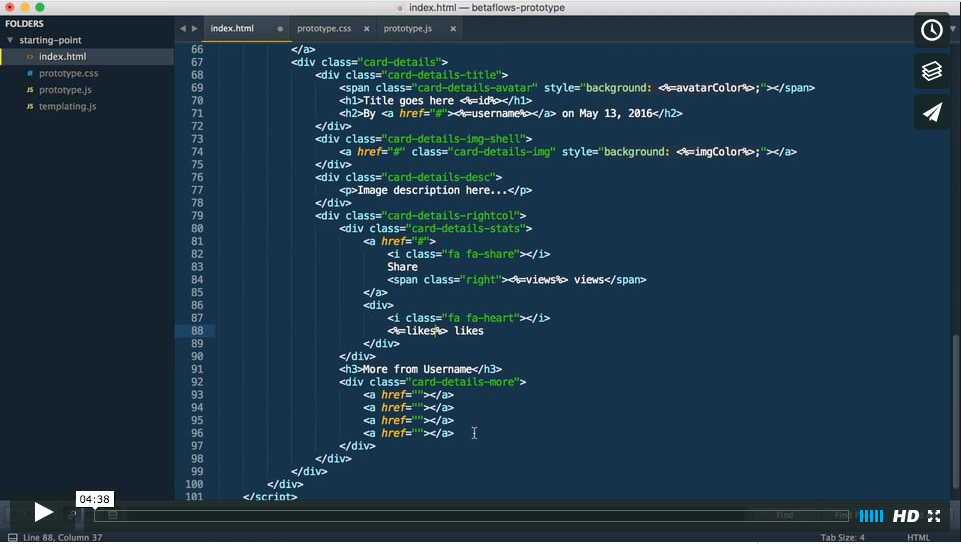
Task: Click the JS icon beside prototype.js
Action: point(29,89)
